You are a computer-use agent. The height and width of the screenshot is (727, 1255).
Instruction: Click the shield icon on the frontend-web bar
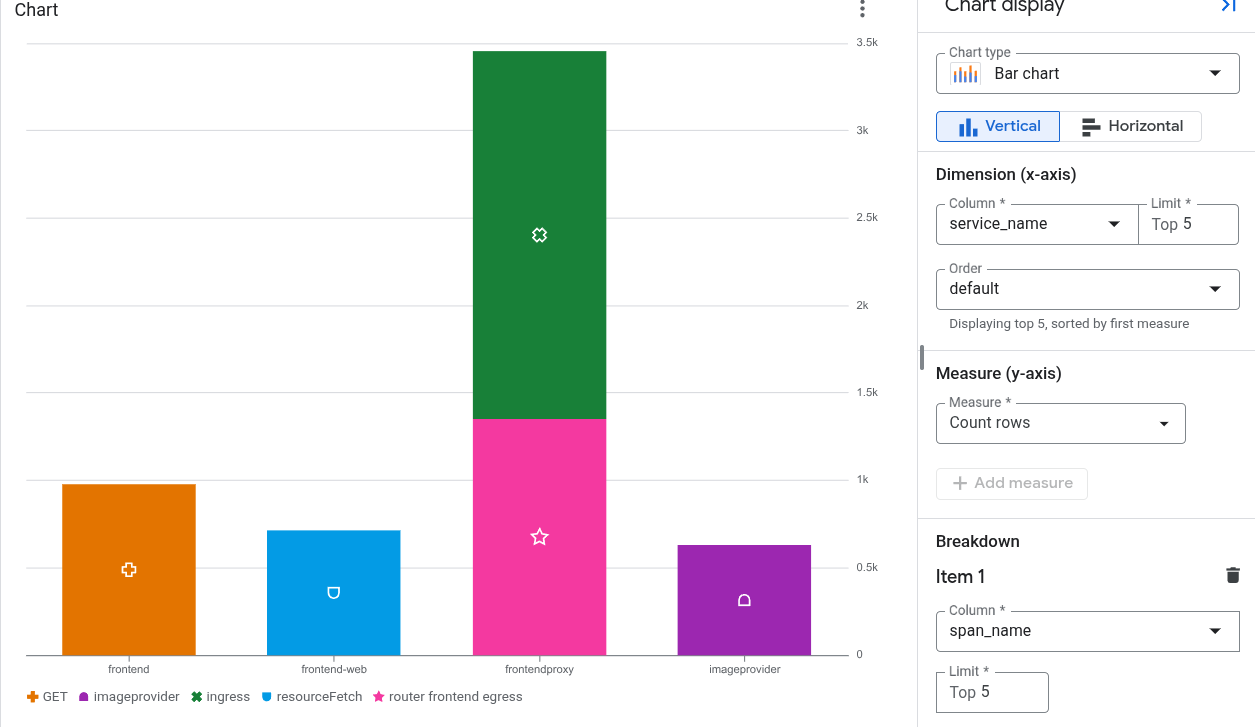(333, 590)
